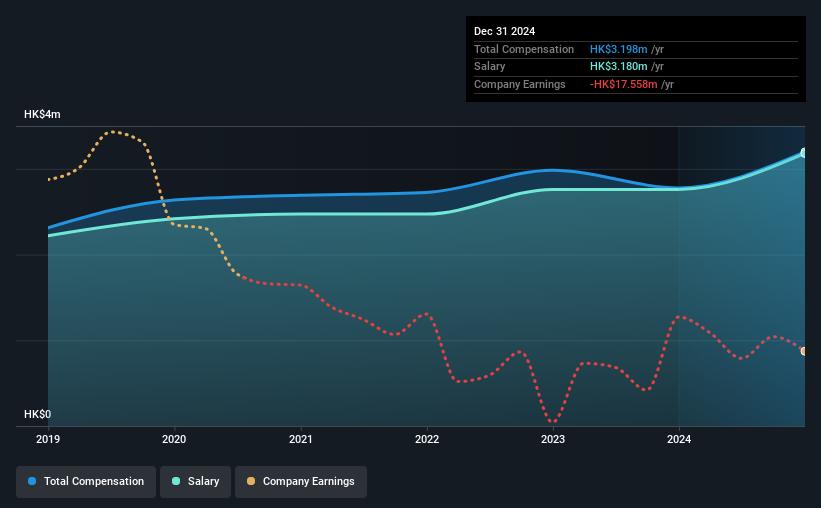Click the HK$3.198m total compensation value

(x=618, y=49)
